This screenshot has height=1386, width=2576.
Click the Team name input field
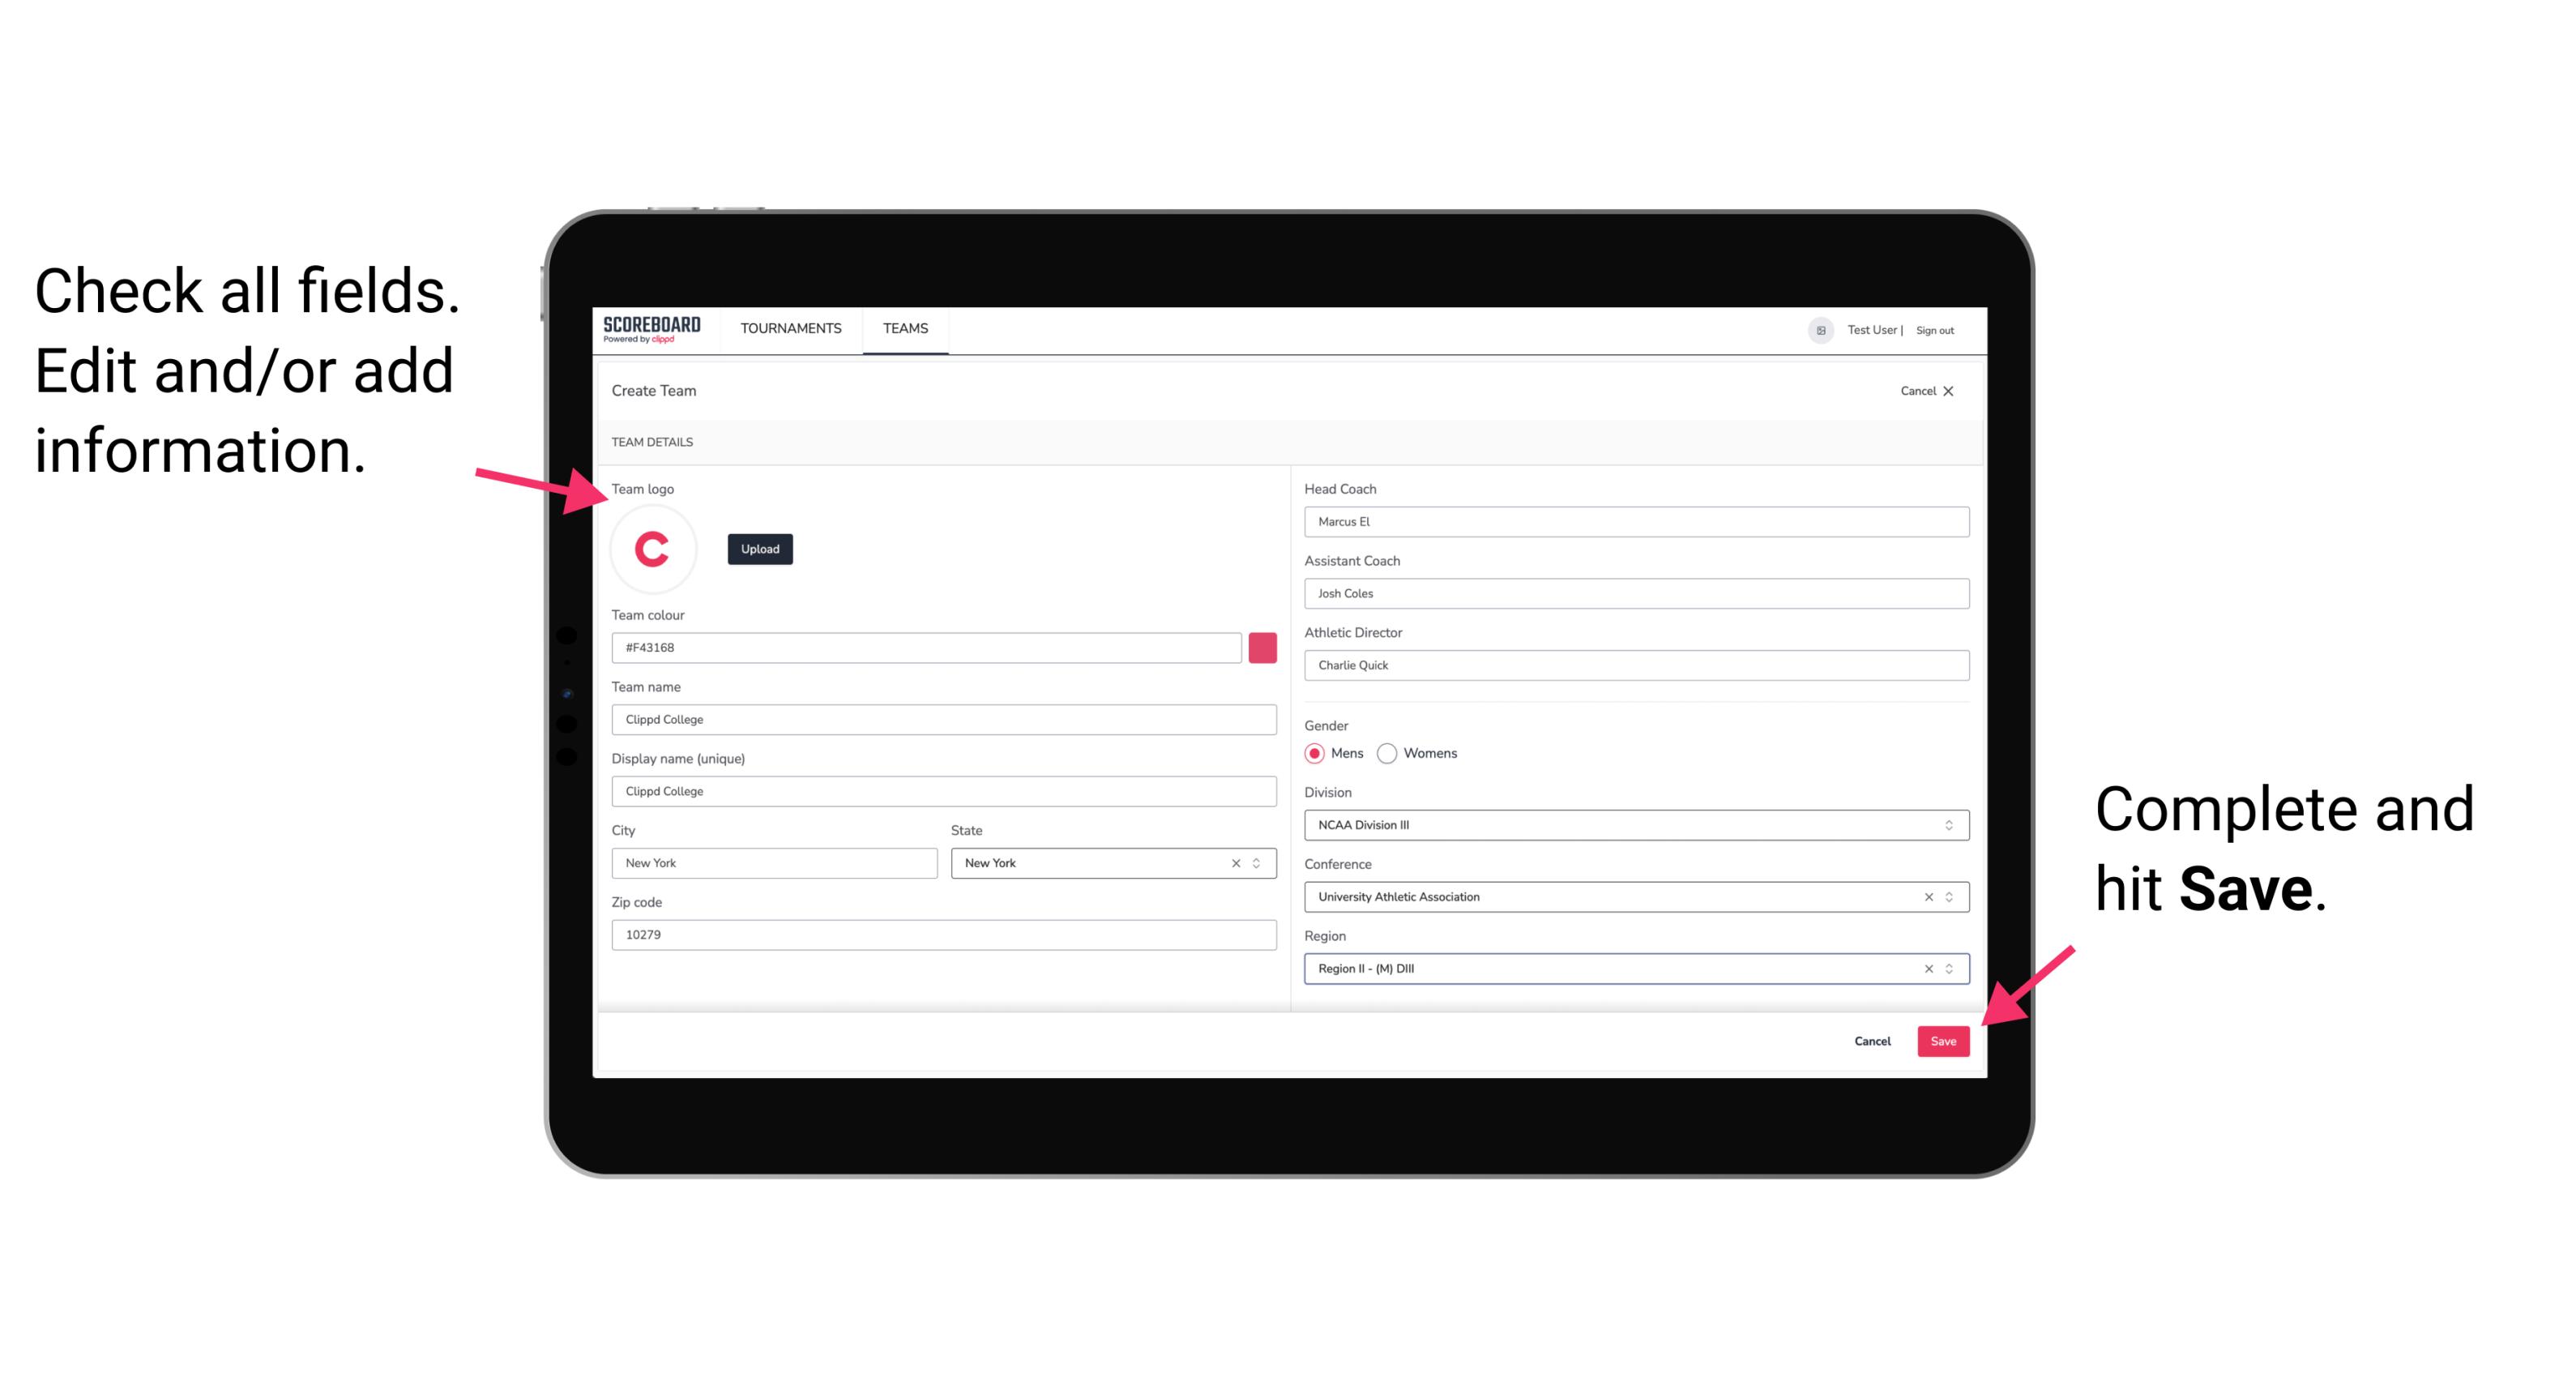(946, 719)
